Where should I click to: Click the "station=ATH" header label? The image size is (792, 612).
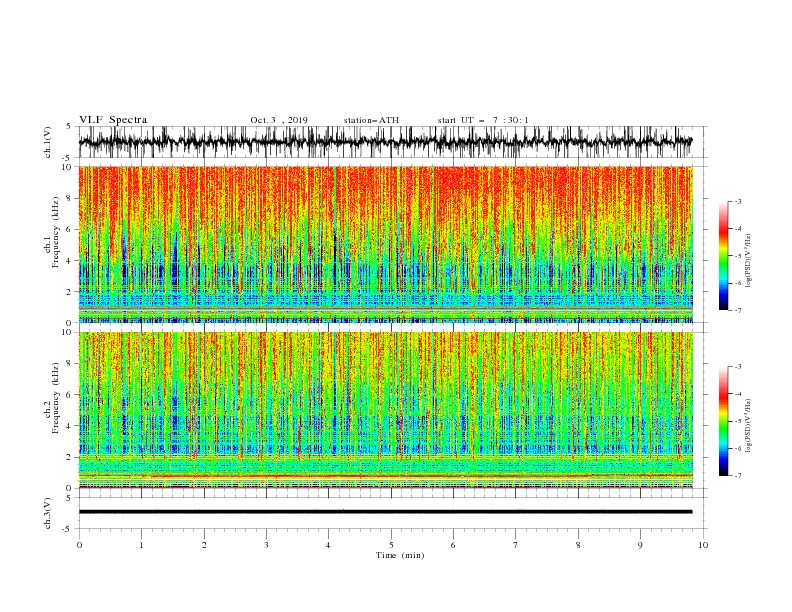point(371,120)
